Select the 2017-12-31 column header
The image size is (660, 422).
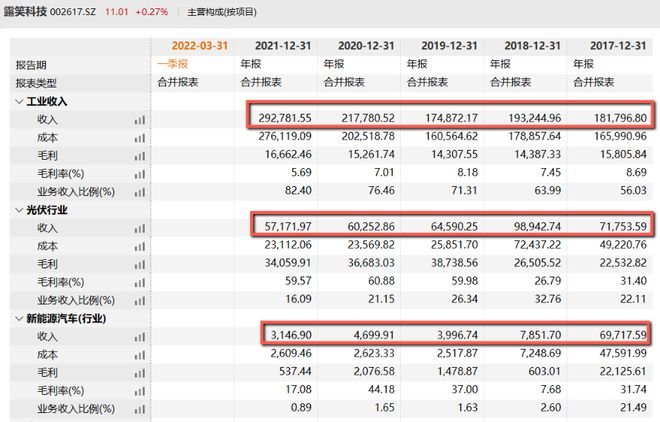618,45
